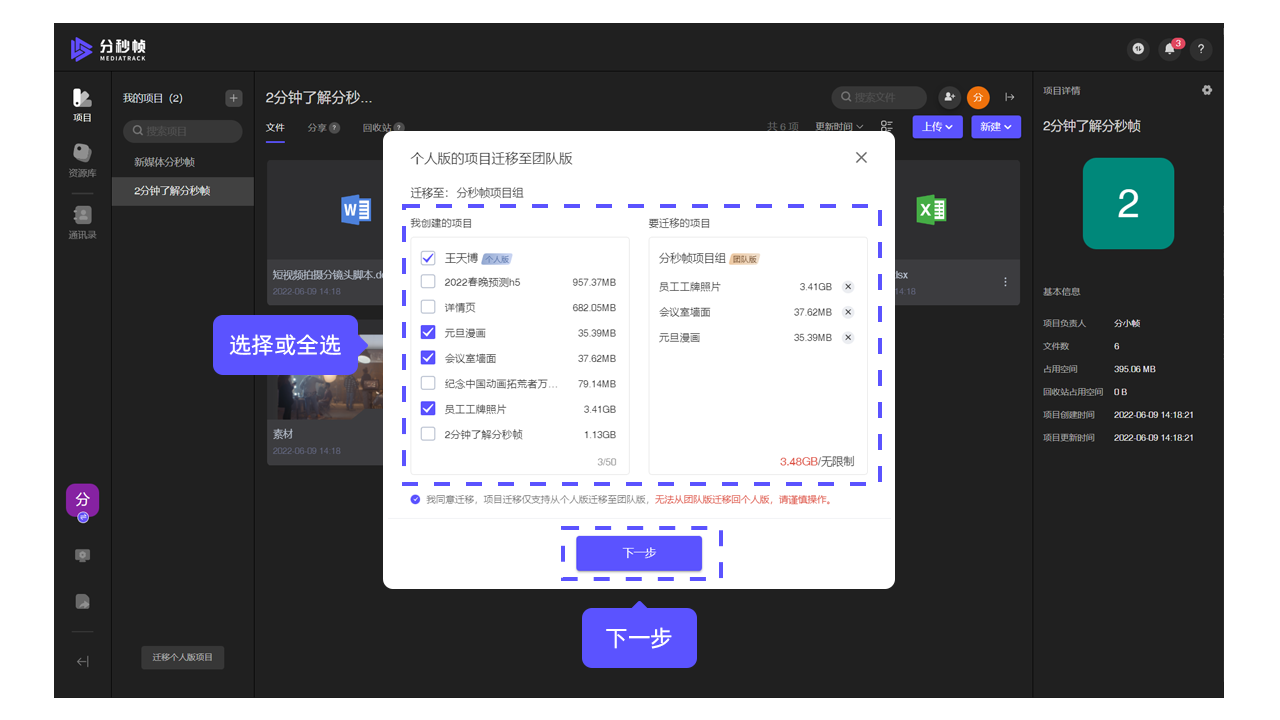Toggle the 我同意迁移 agreement checkbox
The image size is (1280, 720).
(x=415, y=499)
